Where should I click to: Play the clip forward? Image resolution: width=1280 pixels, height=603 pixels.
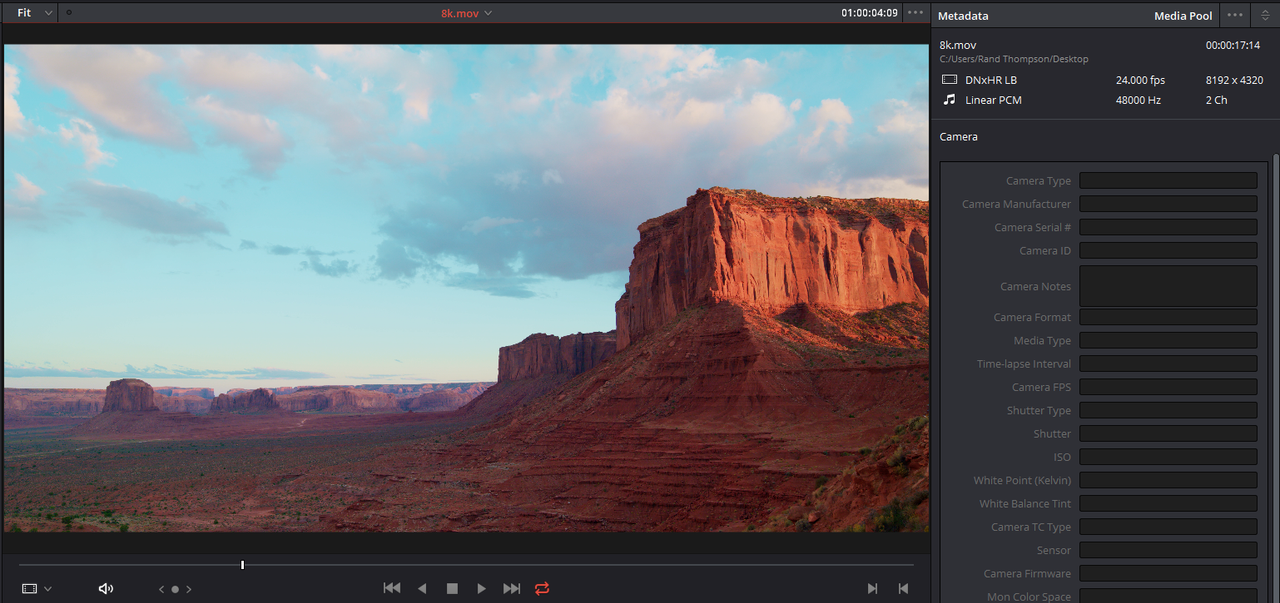482,589
